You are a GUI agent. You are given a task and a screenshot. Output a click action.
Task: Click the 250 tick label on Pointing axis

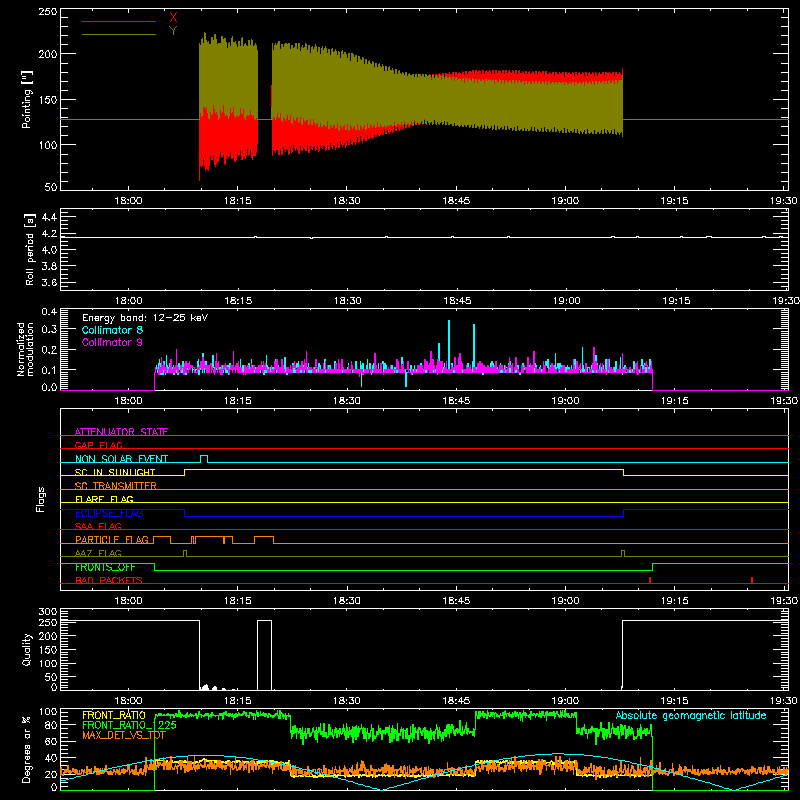pyautogui.click(x=48, y=11)
